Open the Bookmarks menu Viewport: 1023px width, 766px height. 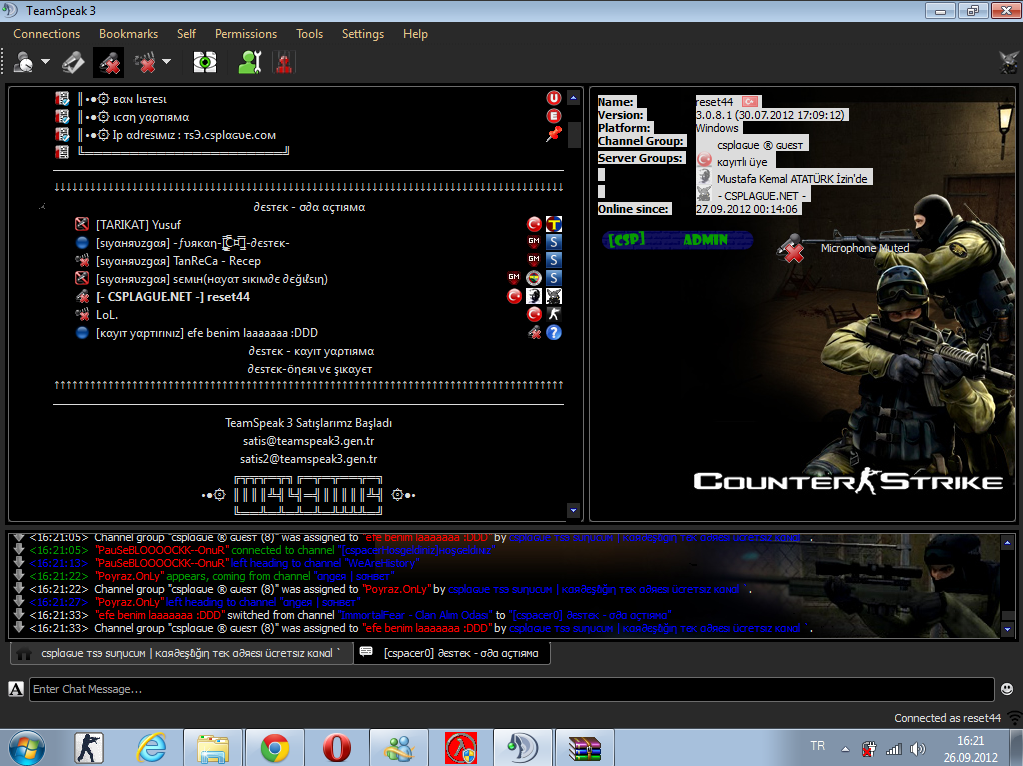128,34
